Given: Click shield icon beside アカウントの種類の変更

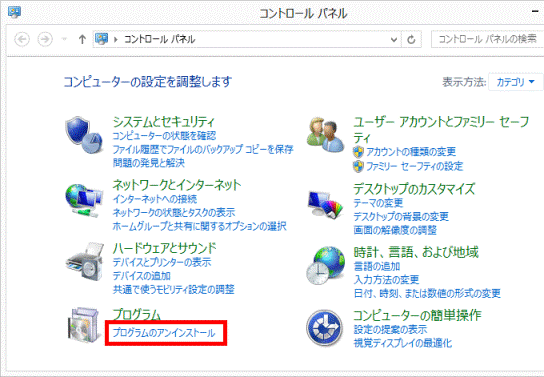Looking at the screenshot, I should pyautogui.click(x=358, y=152).
